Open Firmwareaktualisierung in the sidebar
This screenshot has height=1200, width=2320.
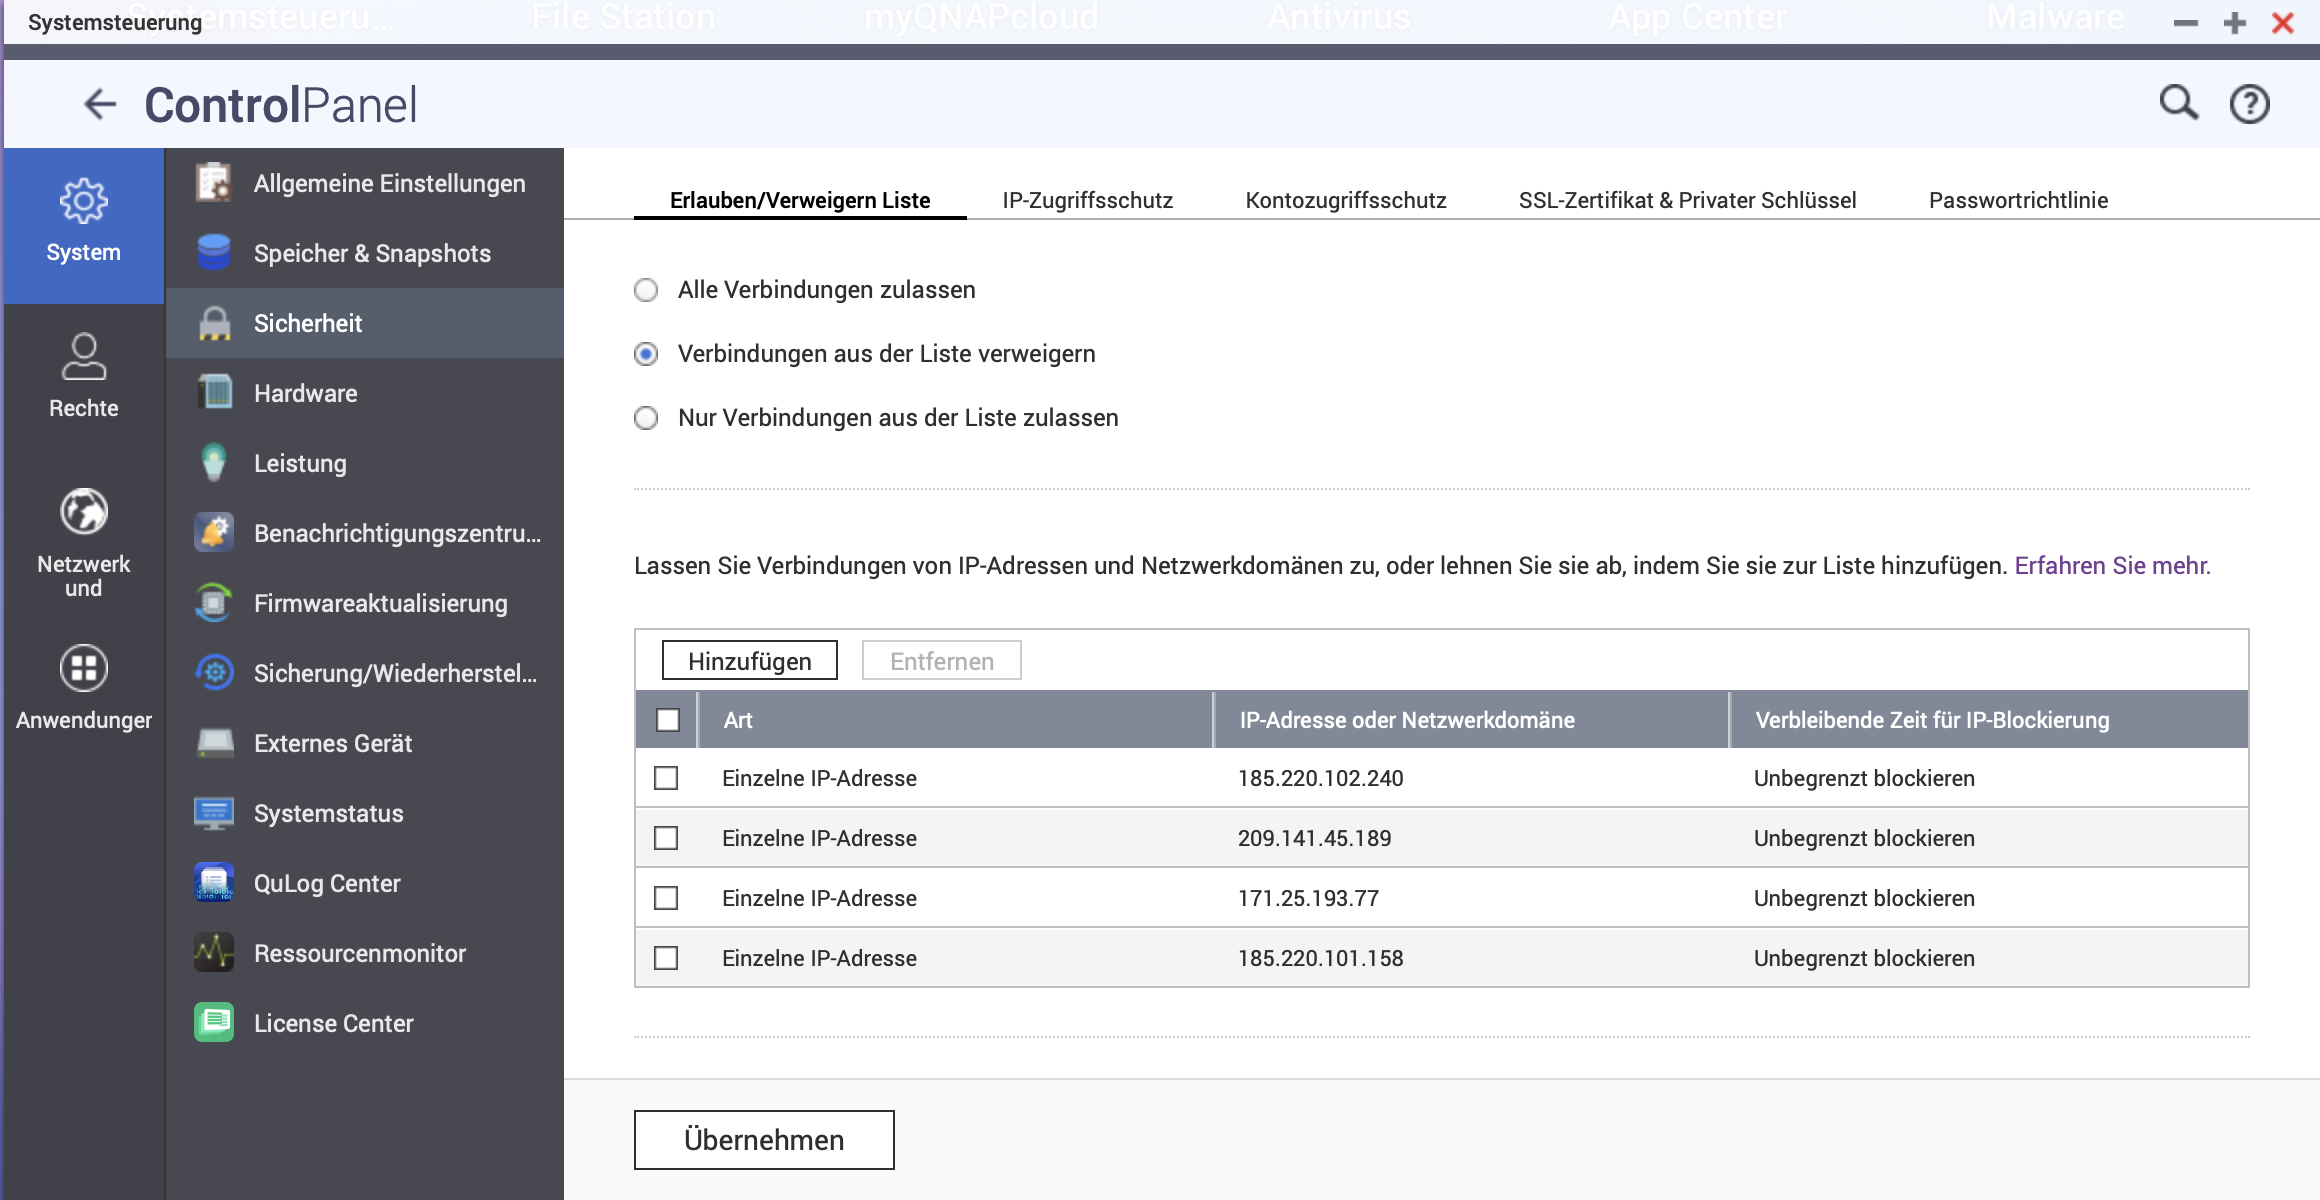[380, 604]
